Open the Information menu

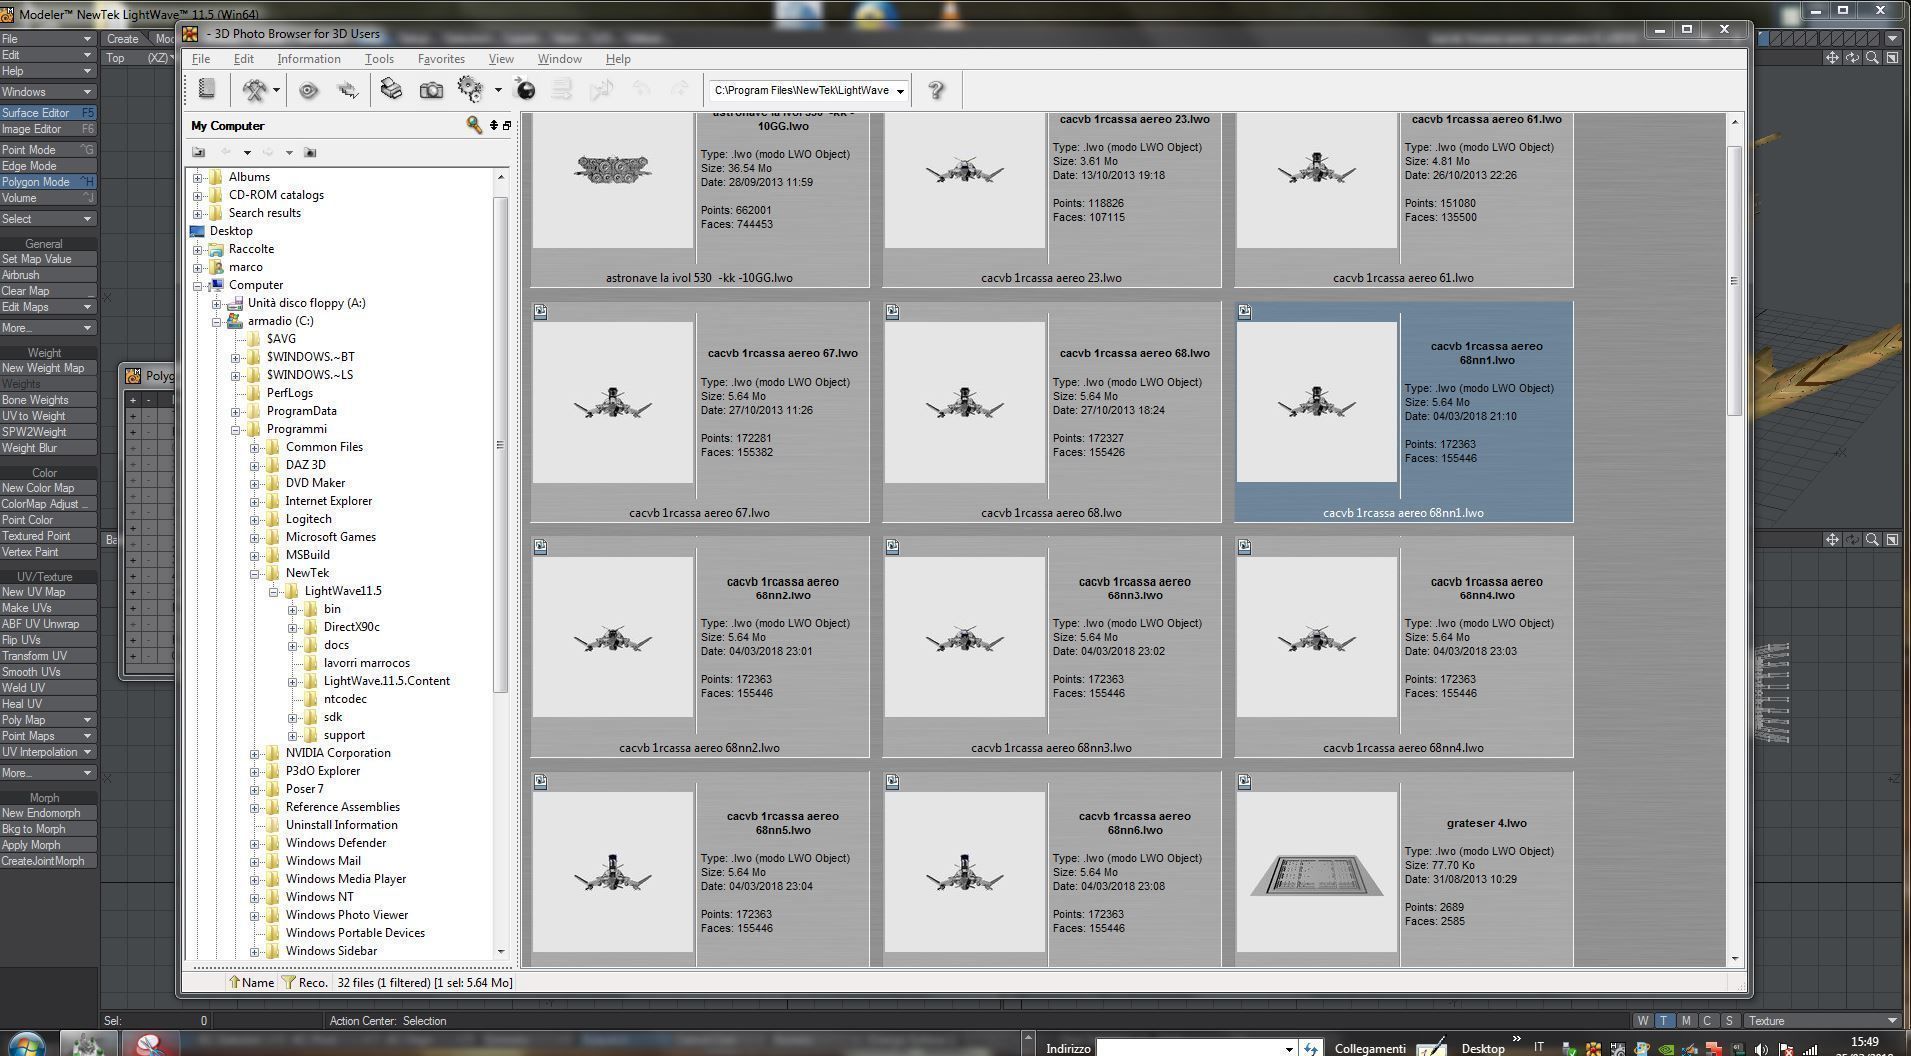(309, 59)
